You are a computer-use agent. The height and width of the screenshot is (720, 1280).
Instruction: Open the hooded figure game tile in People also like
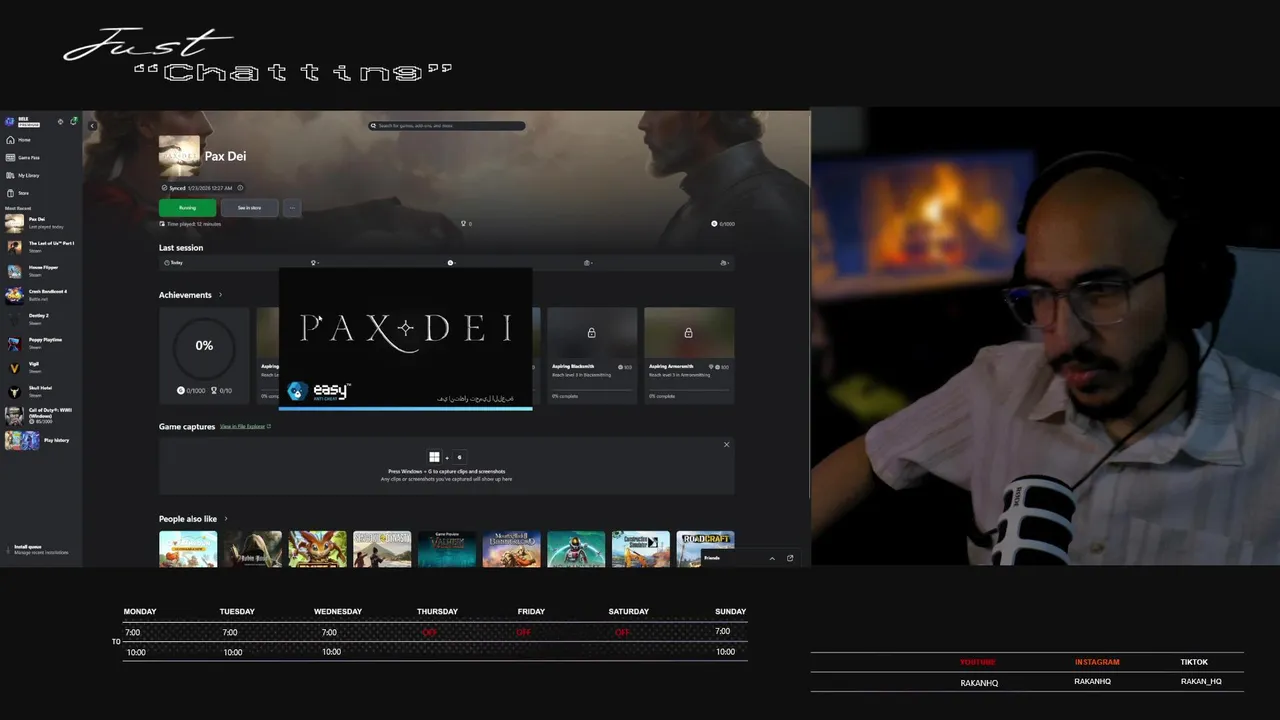tap(253, 549)
